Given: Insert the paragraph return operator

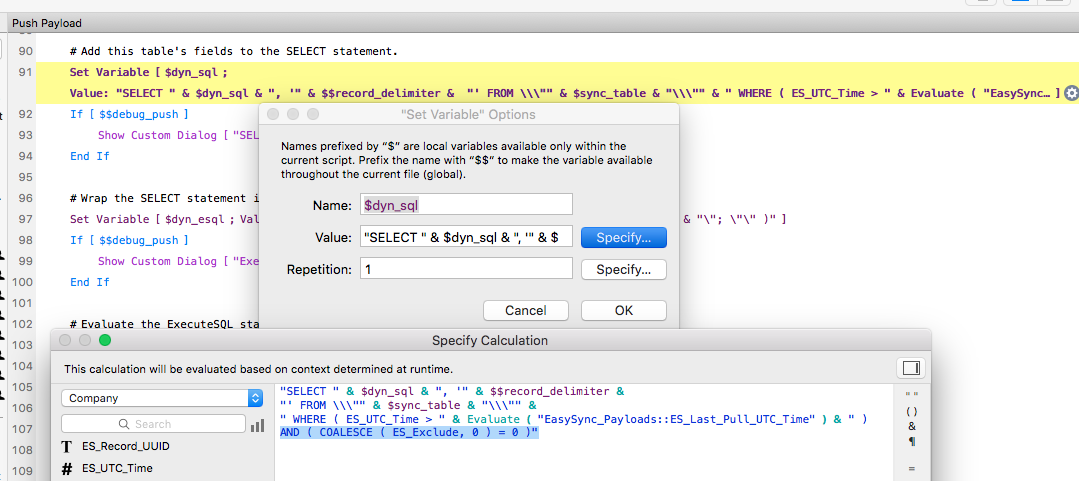Looking at the screenshot, I should point(912,441).
